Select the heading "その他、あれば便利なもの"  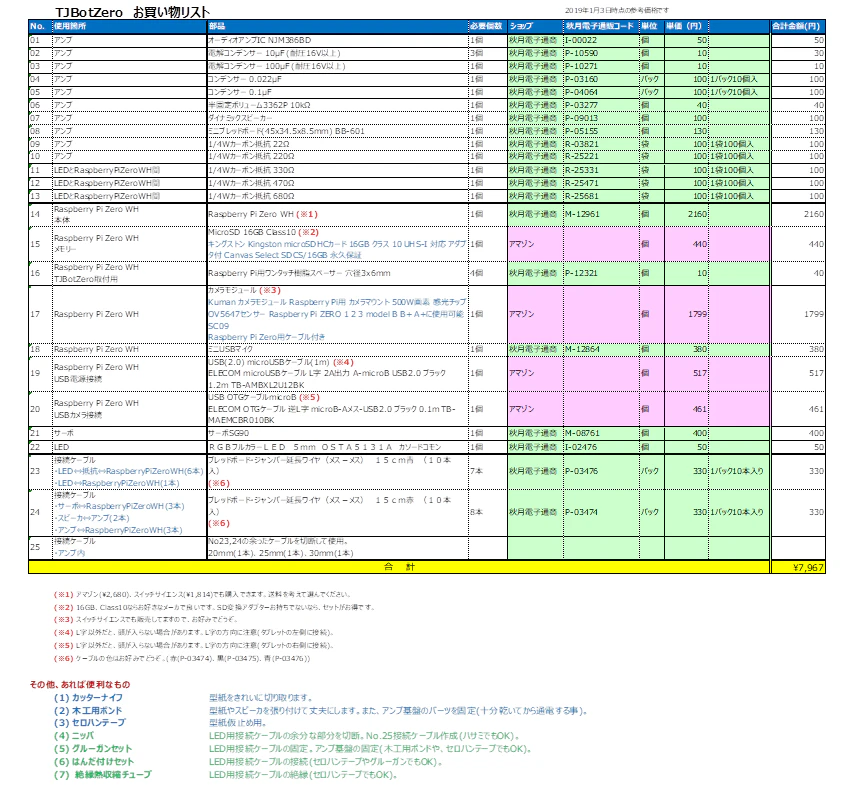click(80, 685)
